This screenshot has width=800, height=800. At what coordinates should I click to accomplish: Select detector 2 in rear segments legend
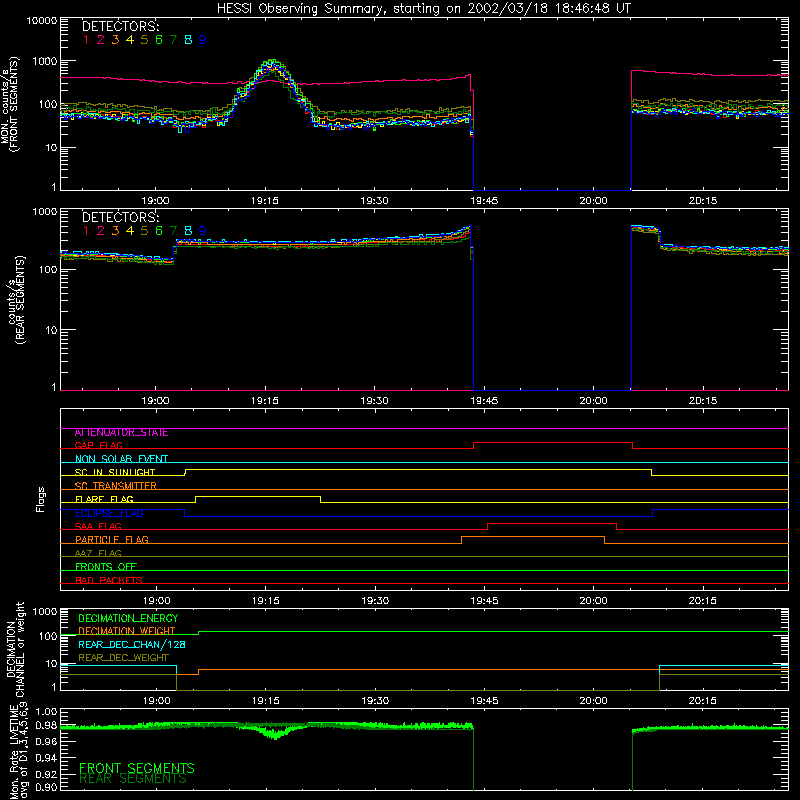pyautogui.click(x=101, y=231)
